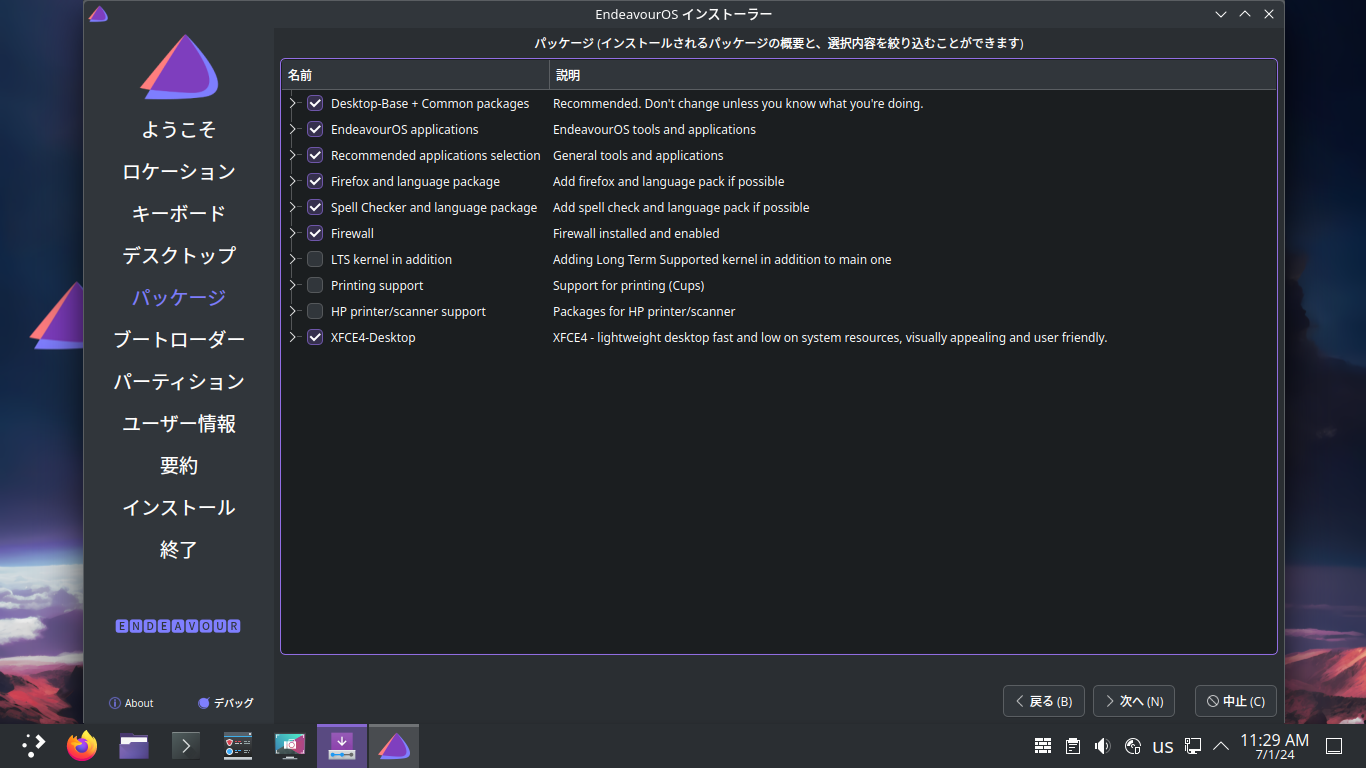
Task: Uncheck Firefox and language package
Action: pos(315,181)
